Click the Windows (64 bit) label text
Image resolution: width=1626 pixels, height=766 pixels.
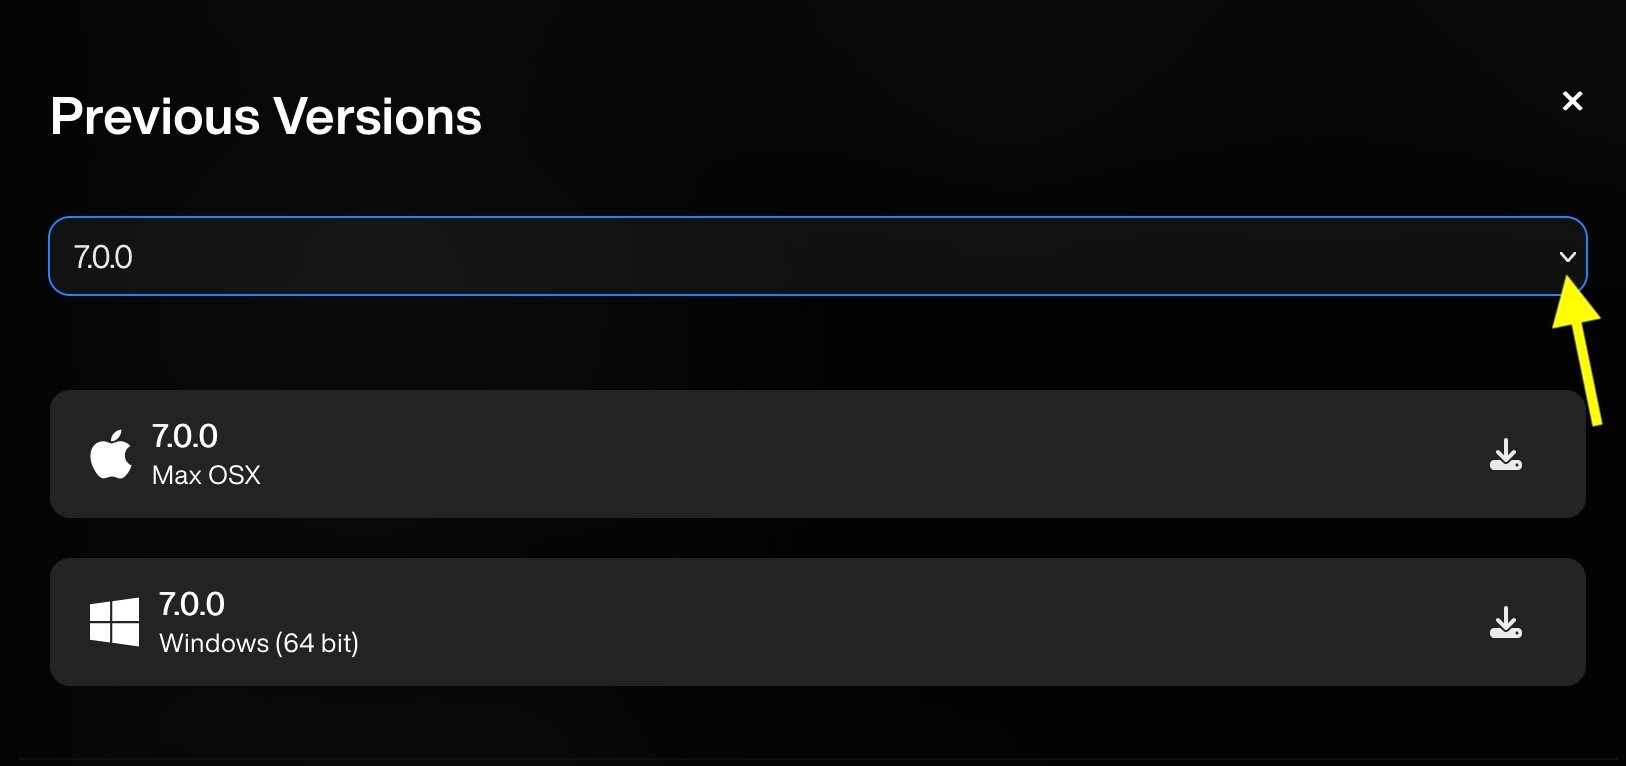point(259,643)
